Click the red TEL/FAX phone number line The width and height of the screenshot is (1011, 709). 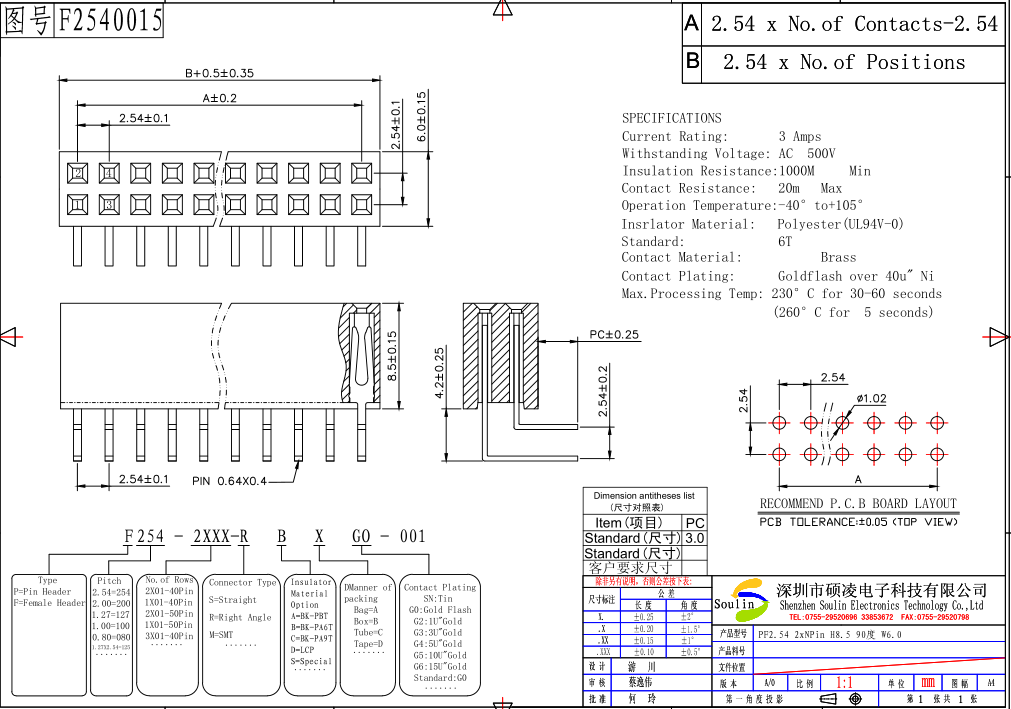(x=879, y=617)
